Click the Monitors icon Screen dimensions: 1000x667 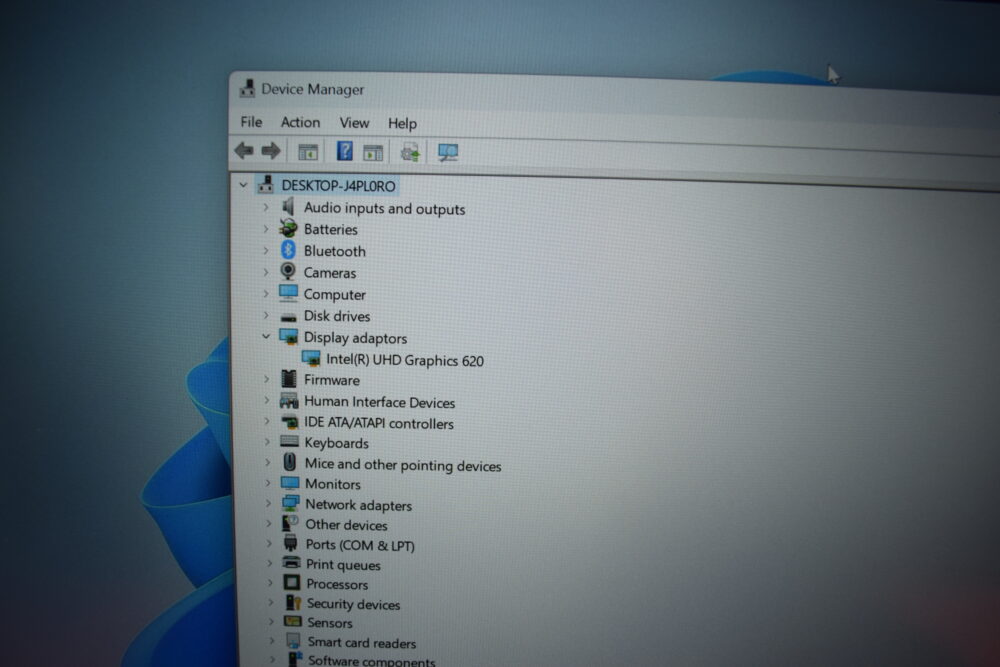[290, 483]
